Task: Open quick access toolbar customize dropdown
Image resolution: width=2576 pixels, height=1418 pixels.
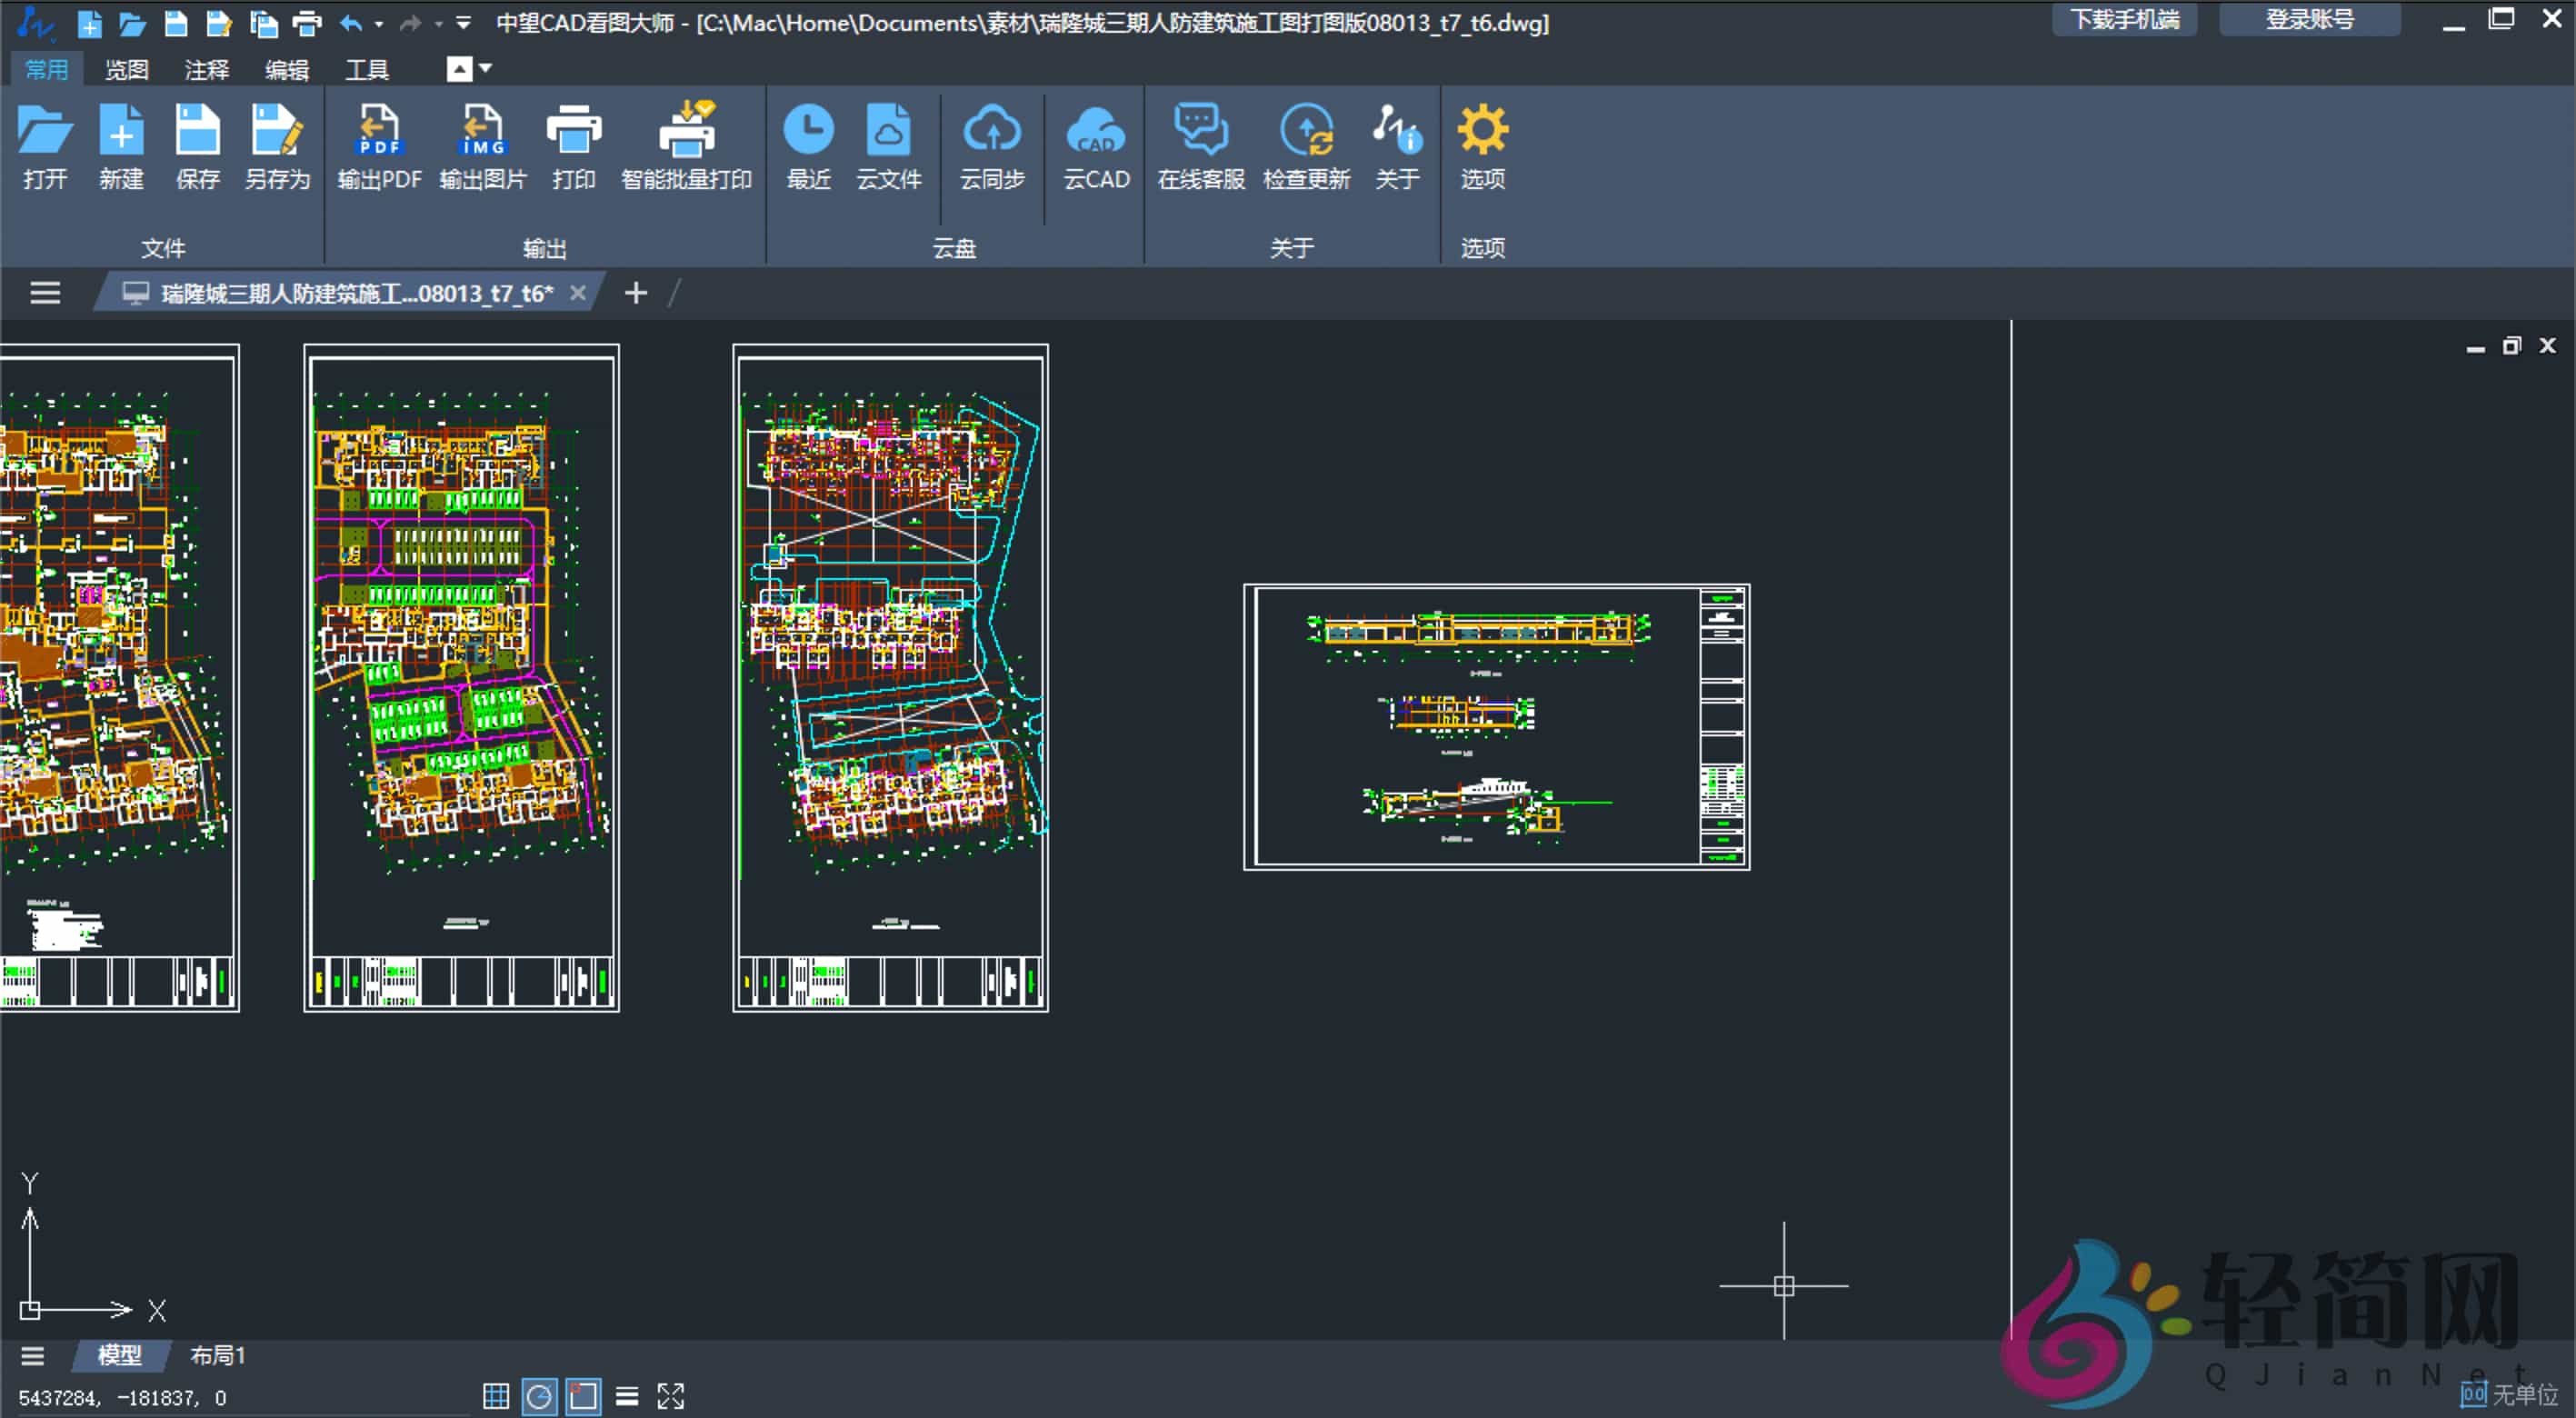Action: point(463,23)
